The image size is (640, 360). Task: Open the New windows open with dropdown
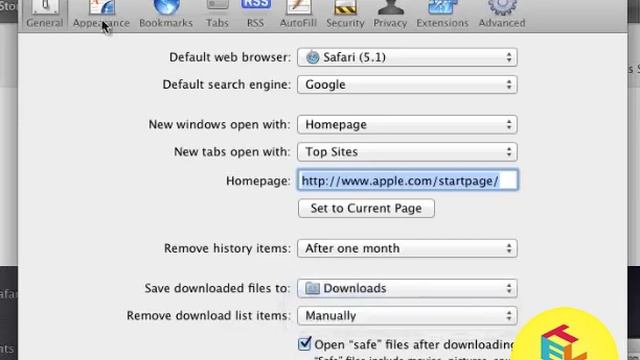pyautogui.click(x=407, y=124)
